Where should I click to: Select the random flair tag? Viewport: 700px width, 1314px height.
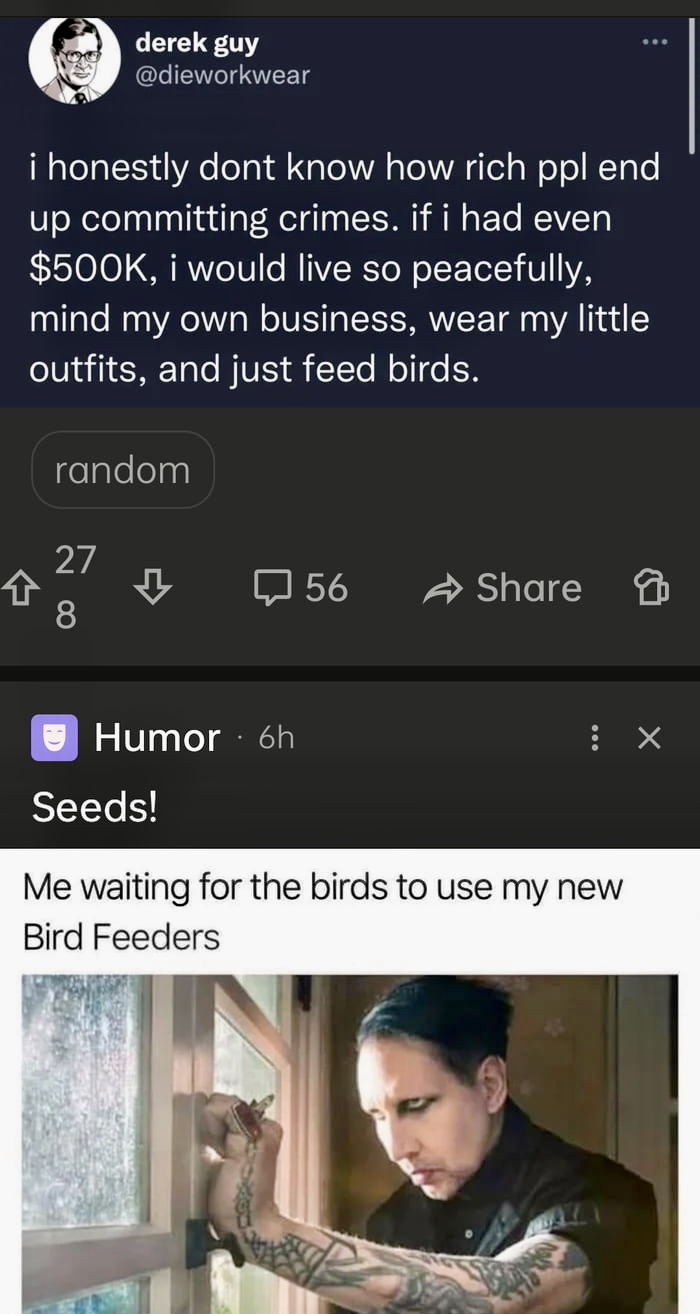pos(123,470)
